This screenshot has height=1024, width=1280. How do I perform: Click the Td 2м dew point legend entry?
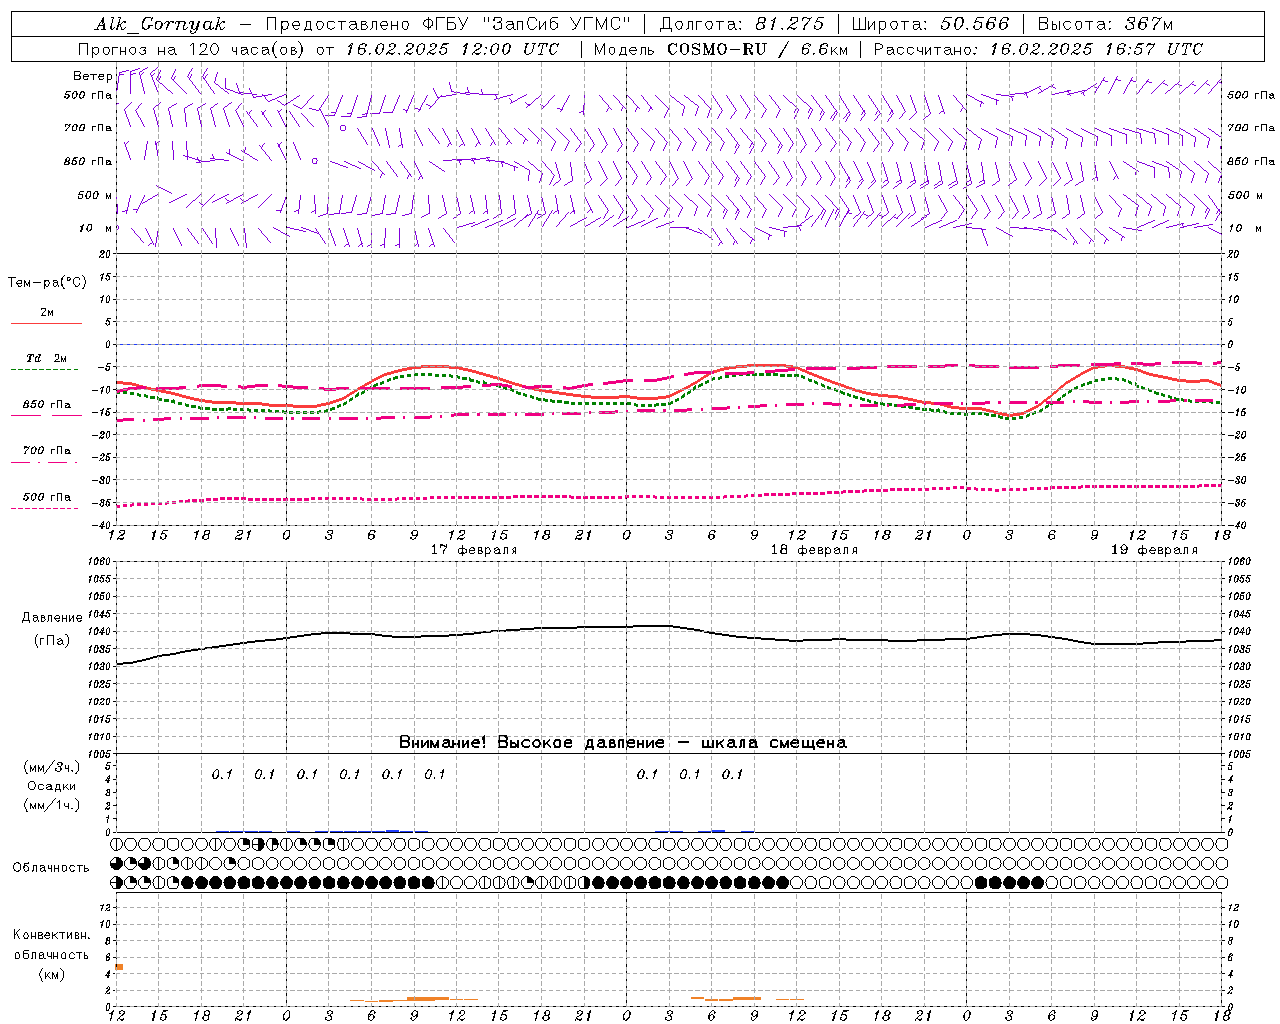(46, 358)
